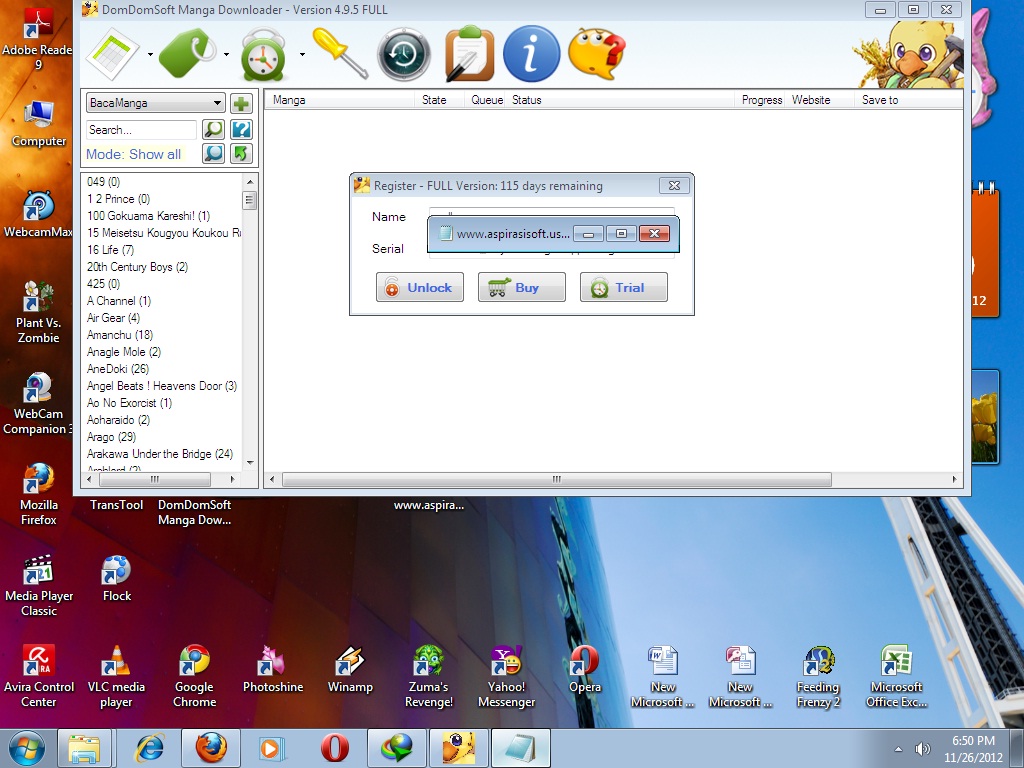Select Arago (29) entry
The image size is (1024, 768).
click(111, 436)
